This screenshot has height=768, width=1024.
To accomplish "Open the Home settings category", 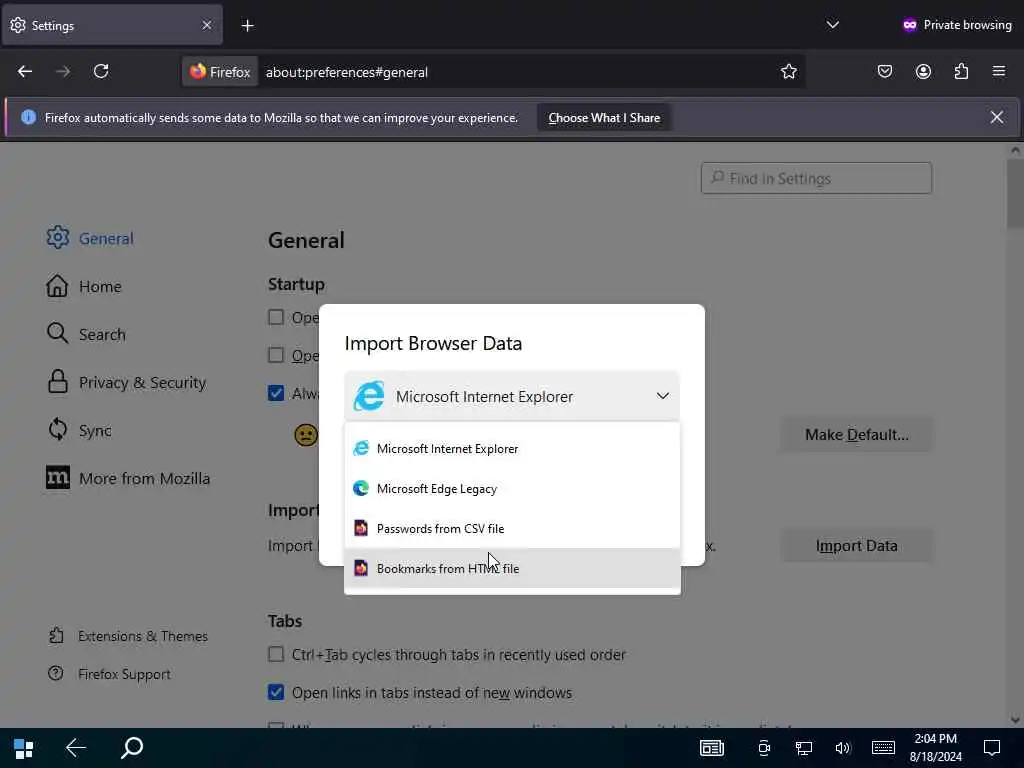I will click(84, 286).
